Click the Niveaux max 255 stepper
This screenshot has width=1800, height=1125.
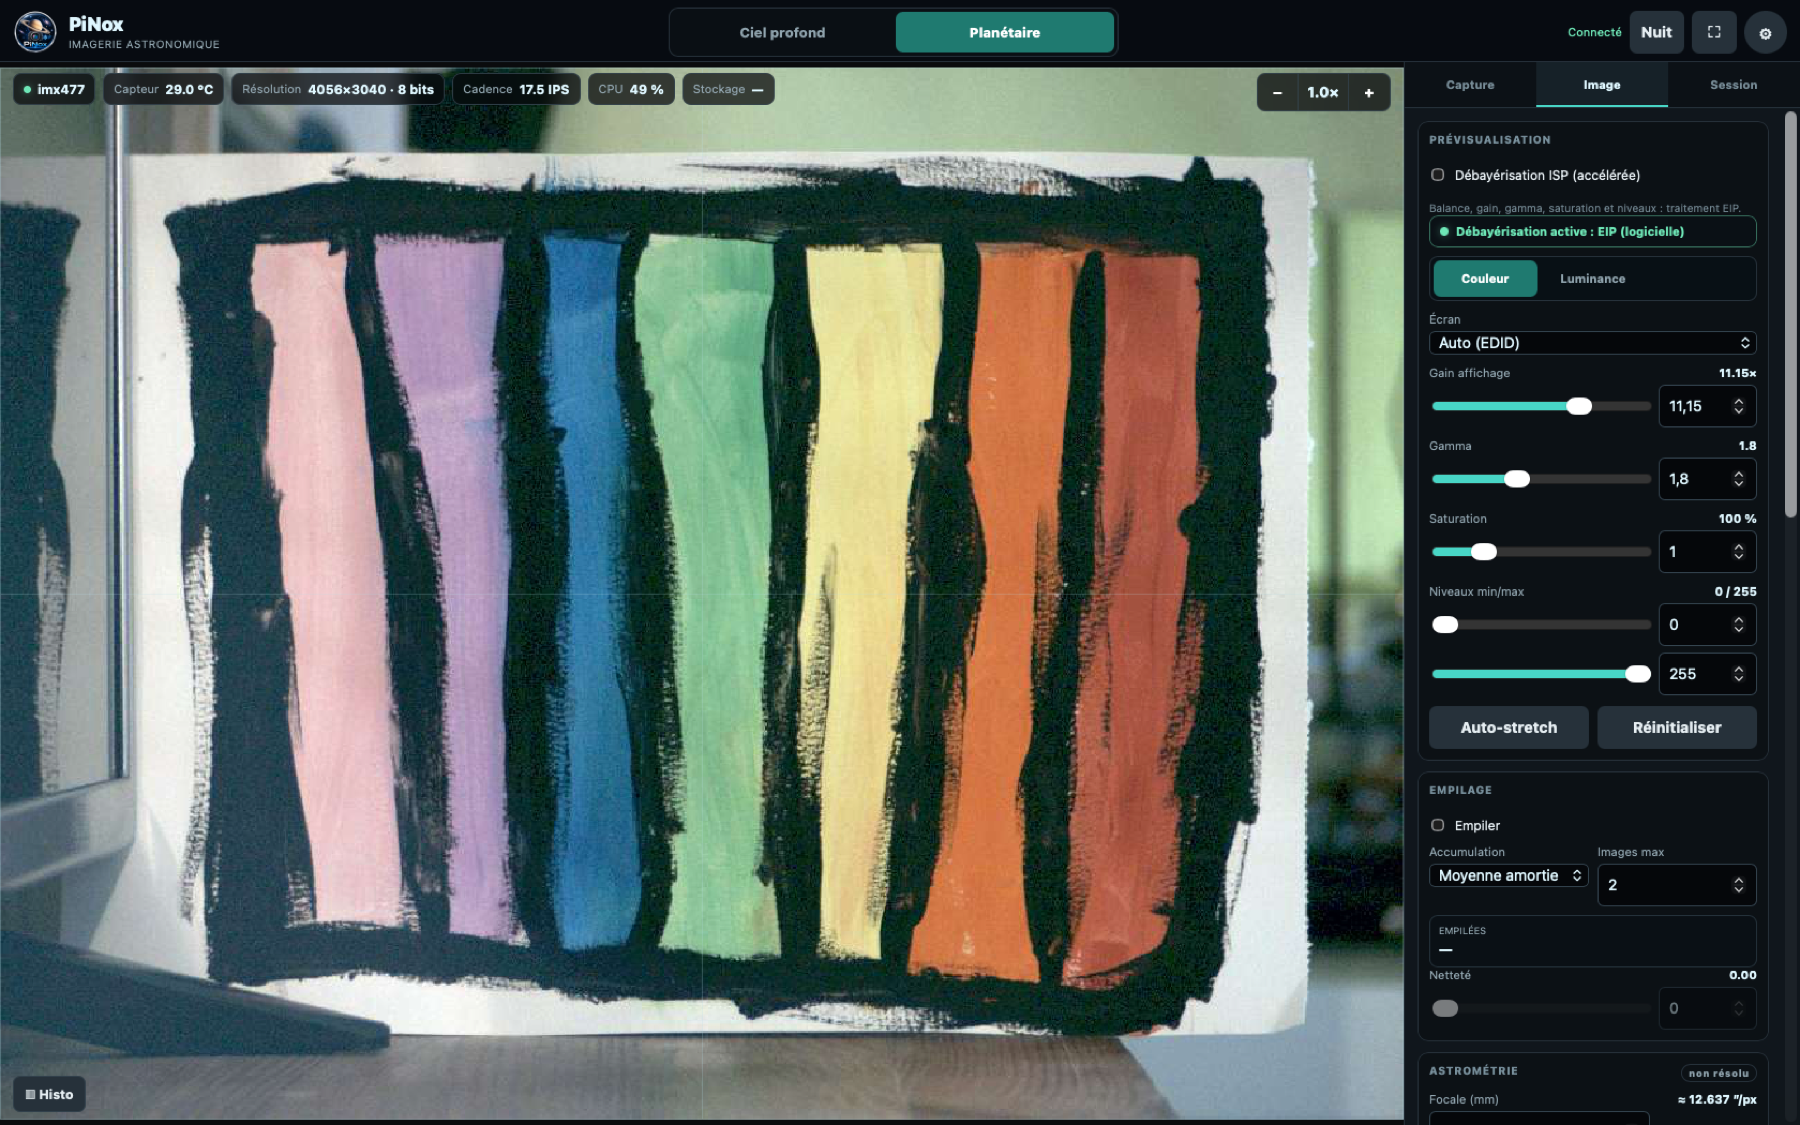pos(1738,674)
